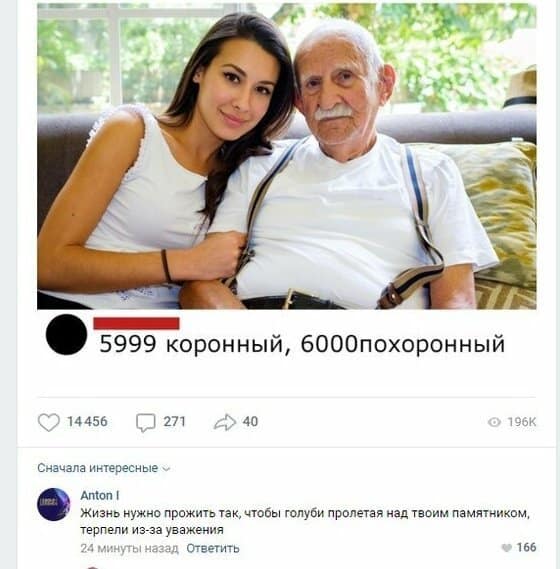The width and height of the screenshot is (560, 569).
Task: Open the couple photo attachment
Action: [x=287, y=156]
